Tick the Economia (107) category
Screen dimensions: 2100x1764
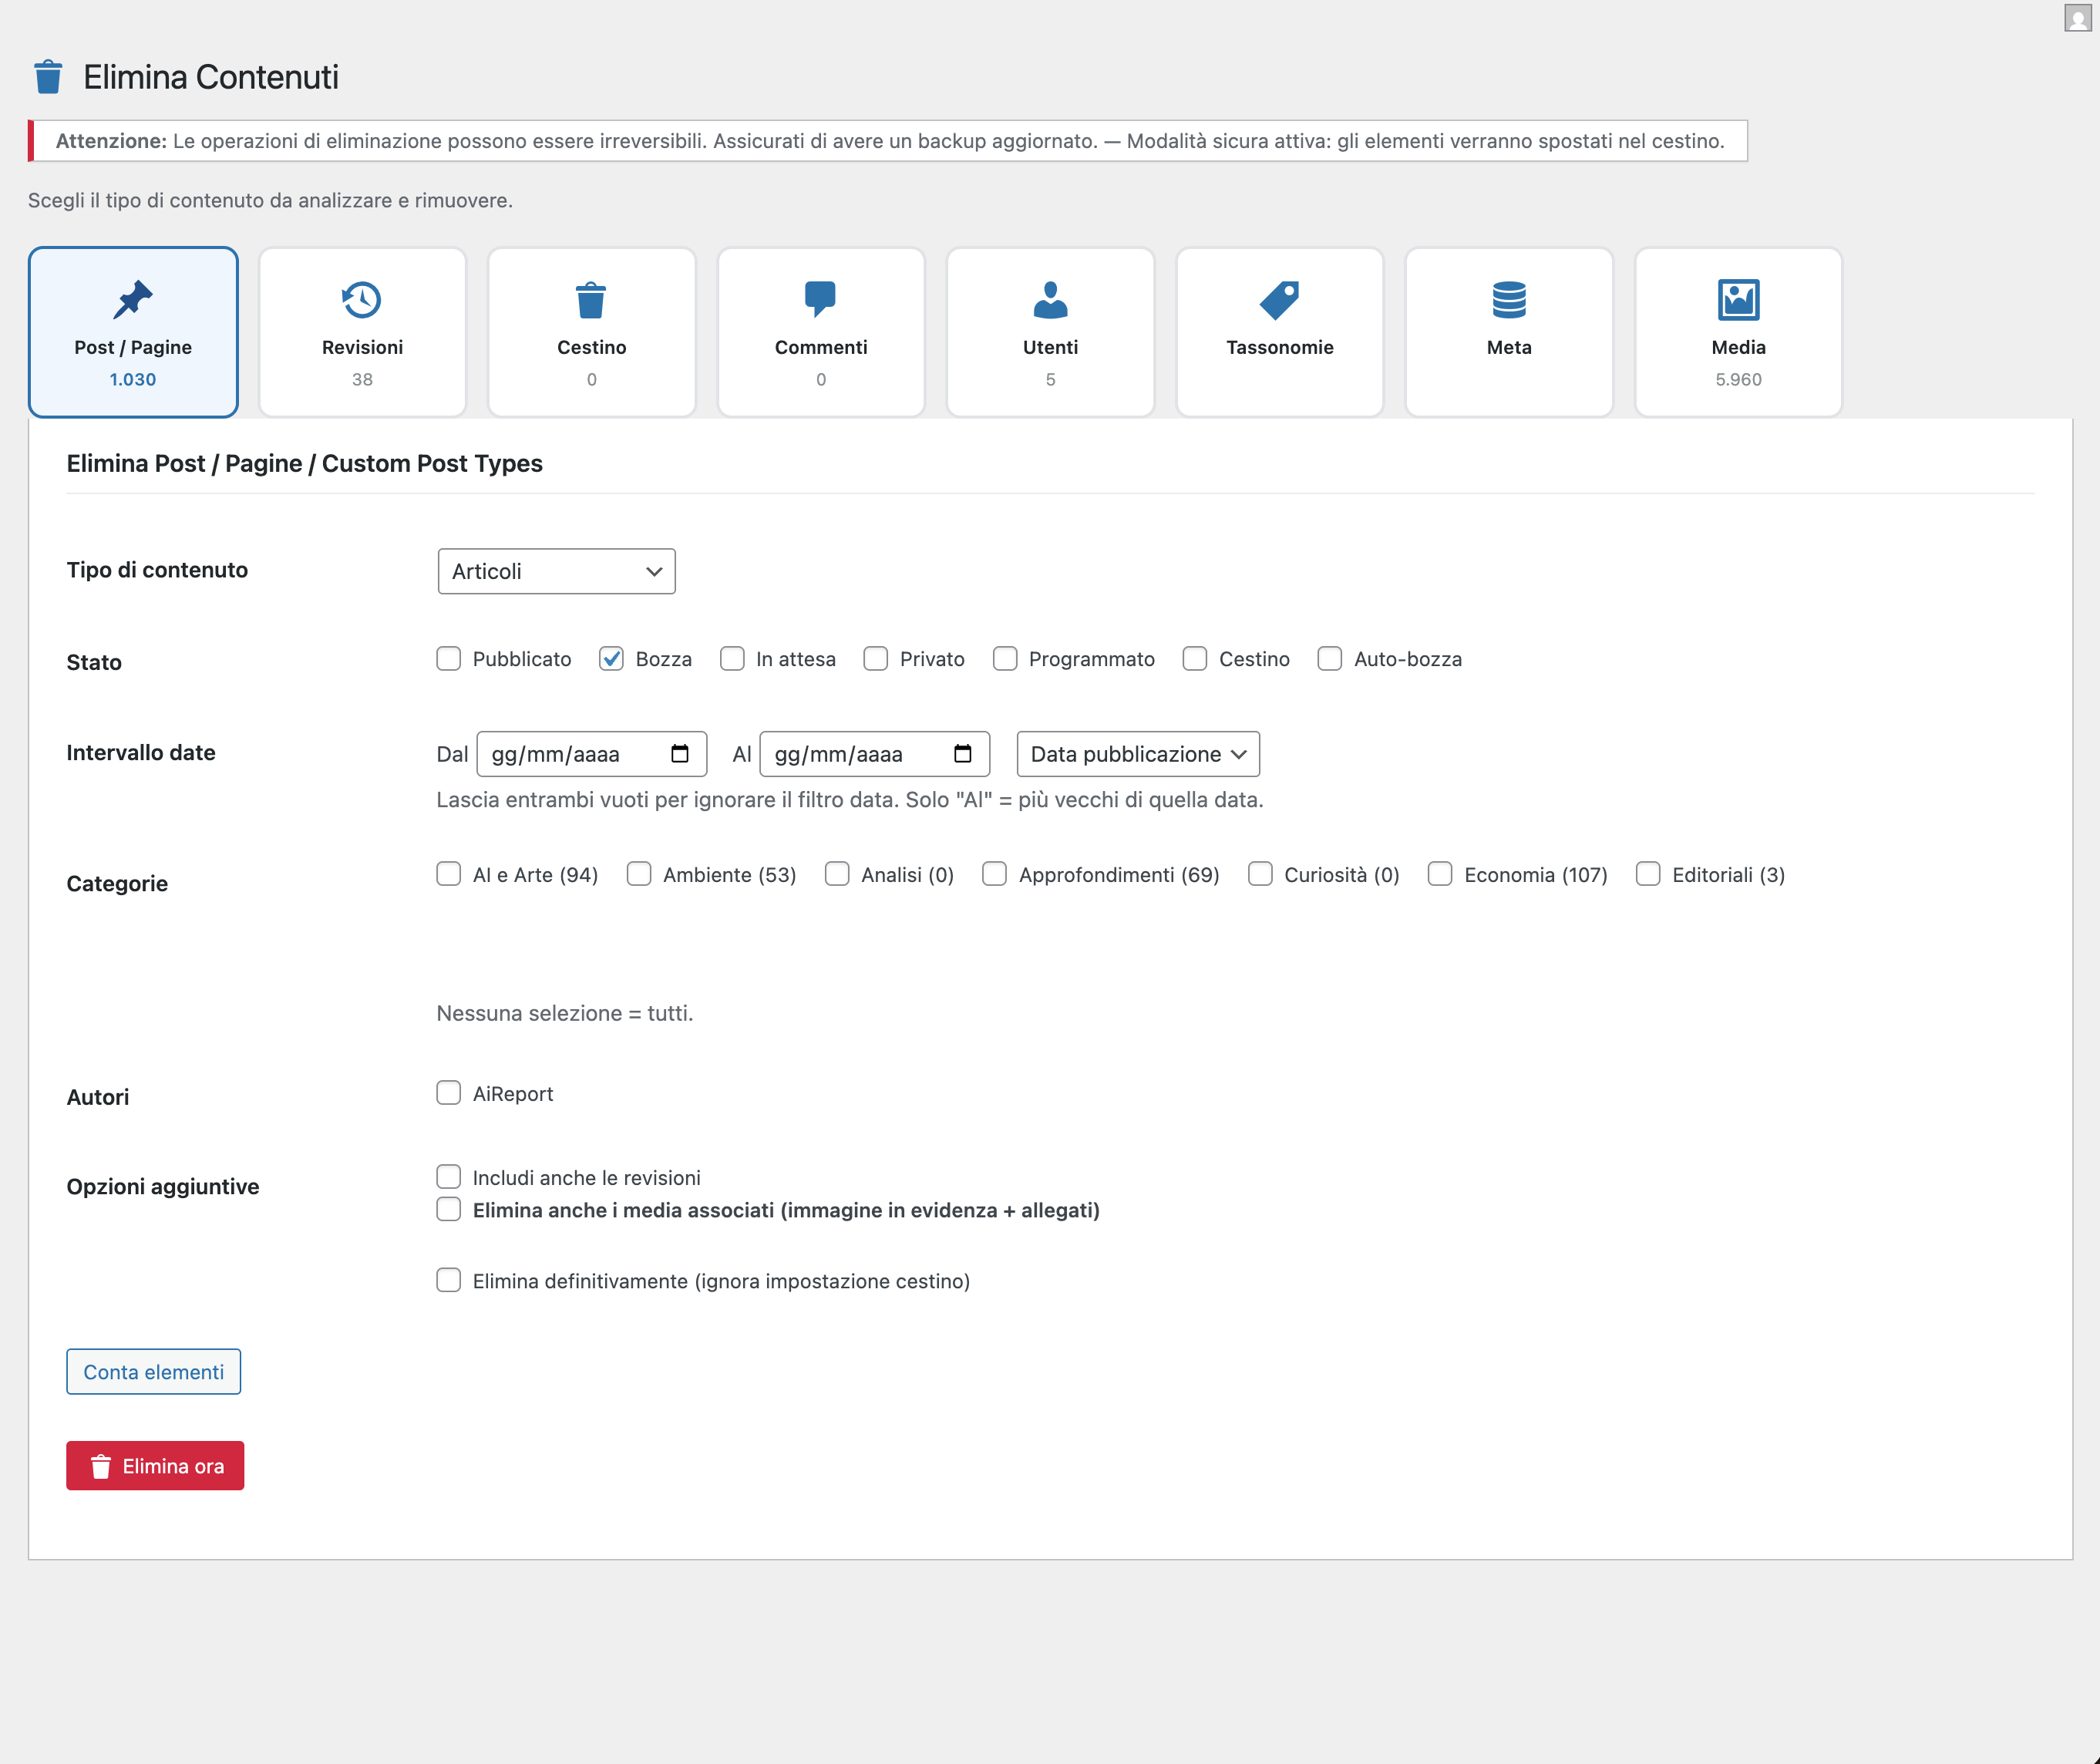[1440, 875]
